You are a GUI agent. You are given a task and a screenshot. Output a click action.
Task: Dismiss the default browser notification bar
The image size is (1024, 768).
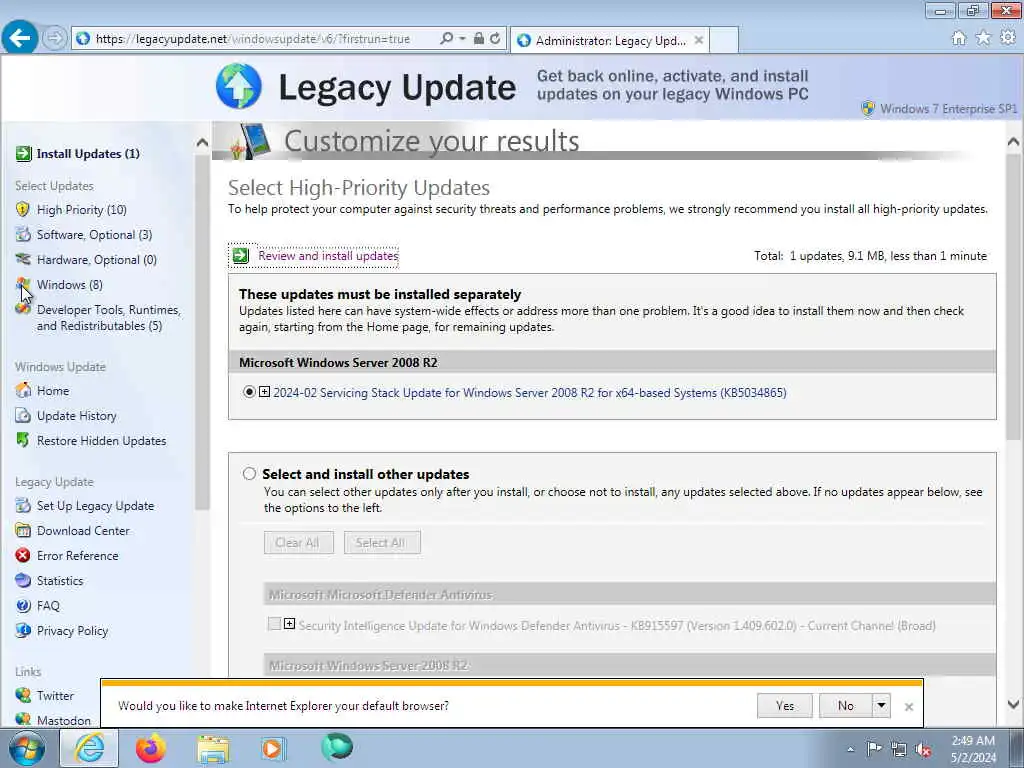(908, 707)
